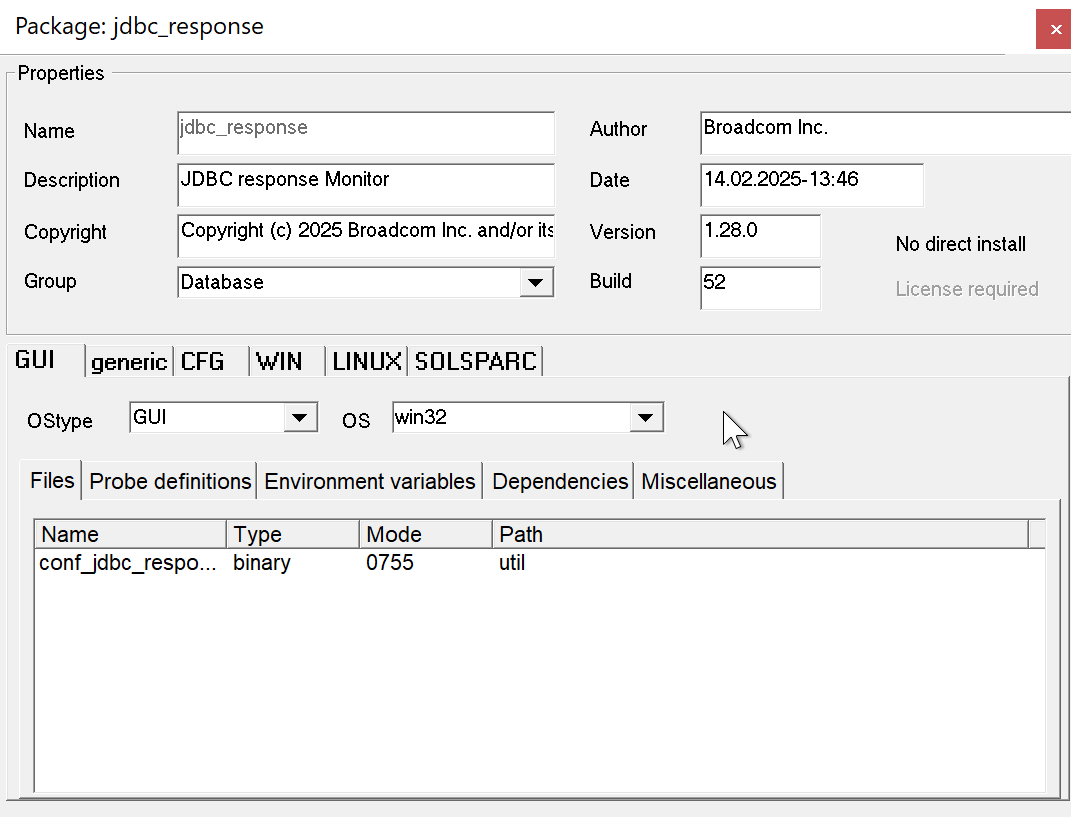Click the Version field showing 1.28.0
Screen dimensions: 1071x817
click(x=760, y=235)
